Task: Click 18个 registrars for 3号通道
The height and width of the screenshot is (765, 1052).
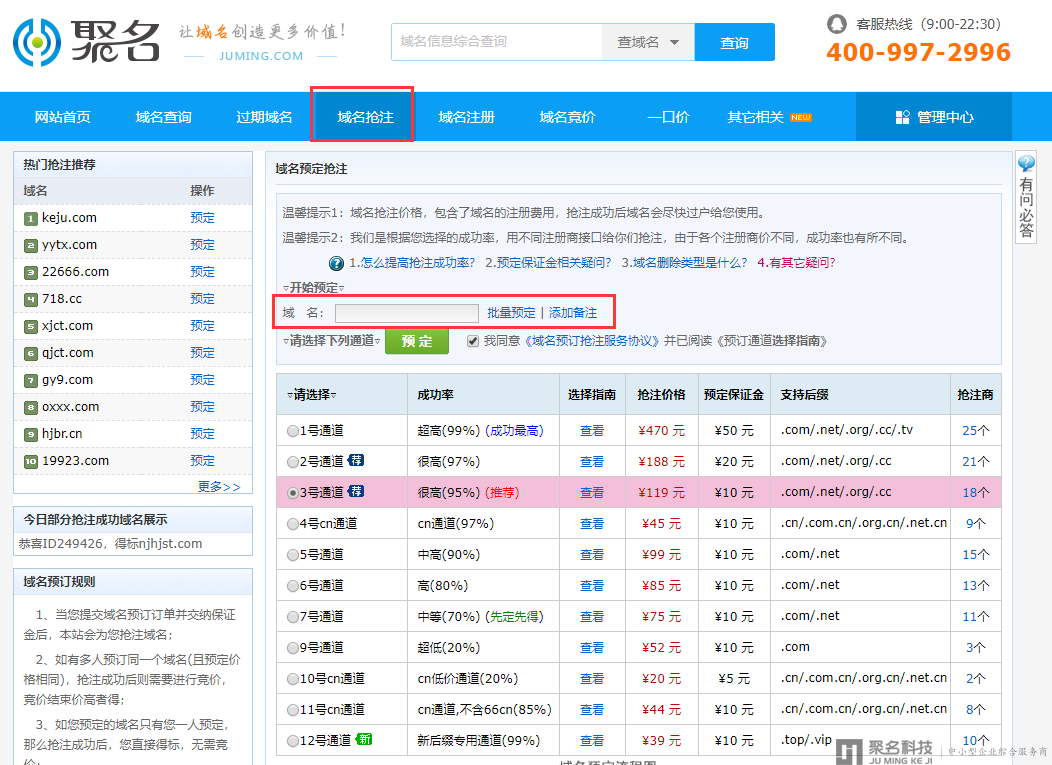Action: pyautogui.click(x=976, y=493)
